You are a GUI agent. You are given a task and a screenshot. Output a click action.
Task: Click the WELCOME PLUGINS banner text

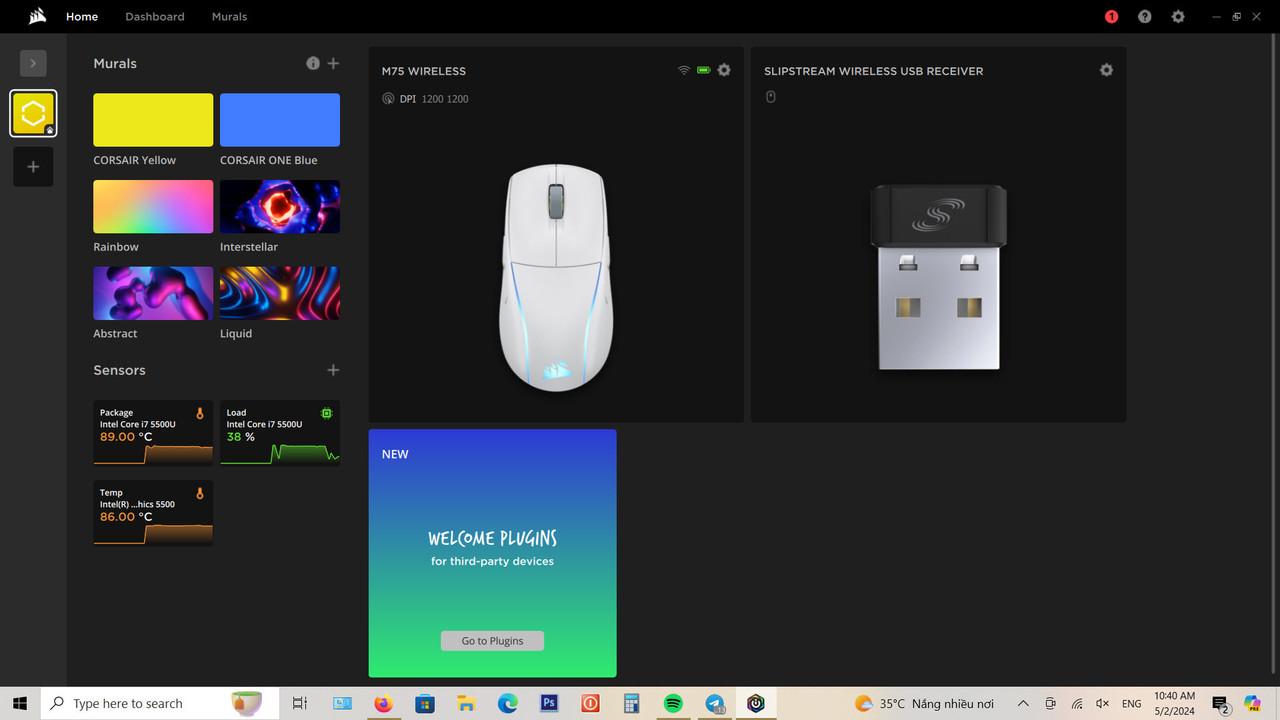click(x=492, y=538)
